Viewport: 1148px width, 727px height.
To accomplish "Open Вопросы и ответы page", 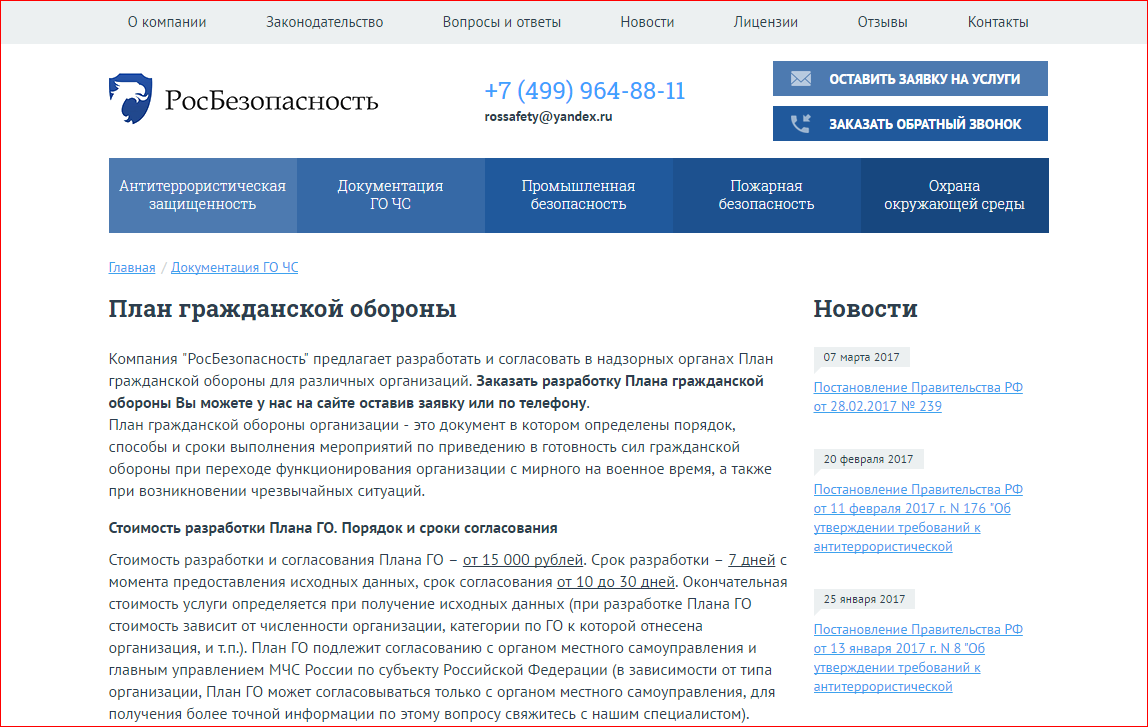I will [501, 22].
